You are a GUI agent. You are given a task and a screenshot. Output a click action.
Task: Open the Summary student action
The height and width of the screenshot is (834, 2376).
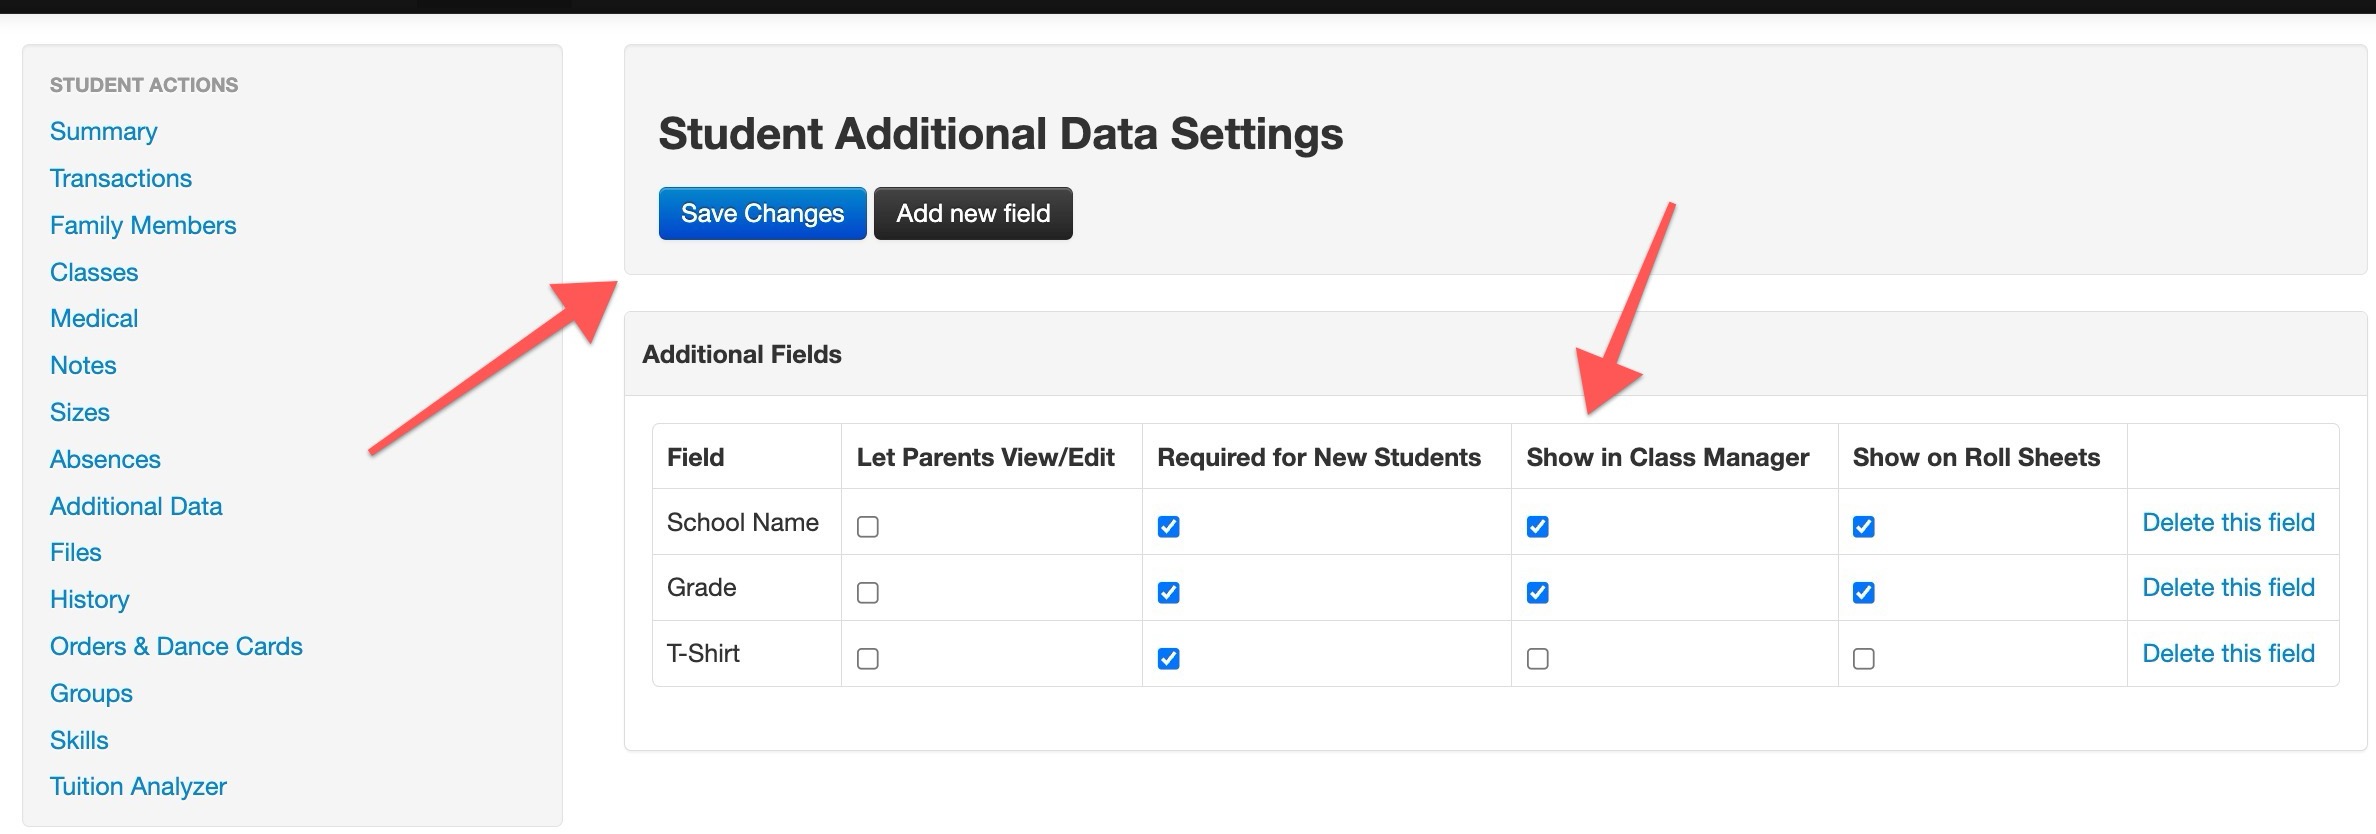[x=104, y=131]
